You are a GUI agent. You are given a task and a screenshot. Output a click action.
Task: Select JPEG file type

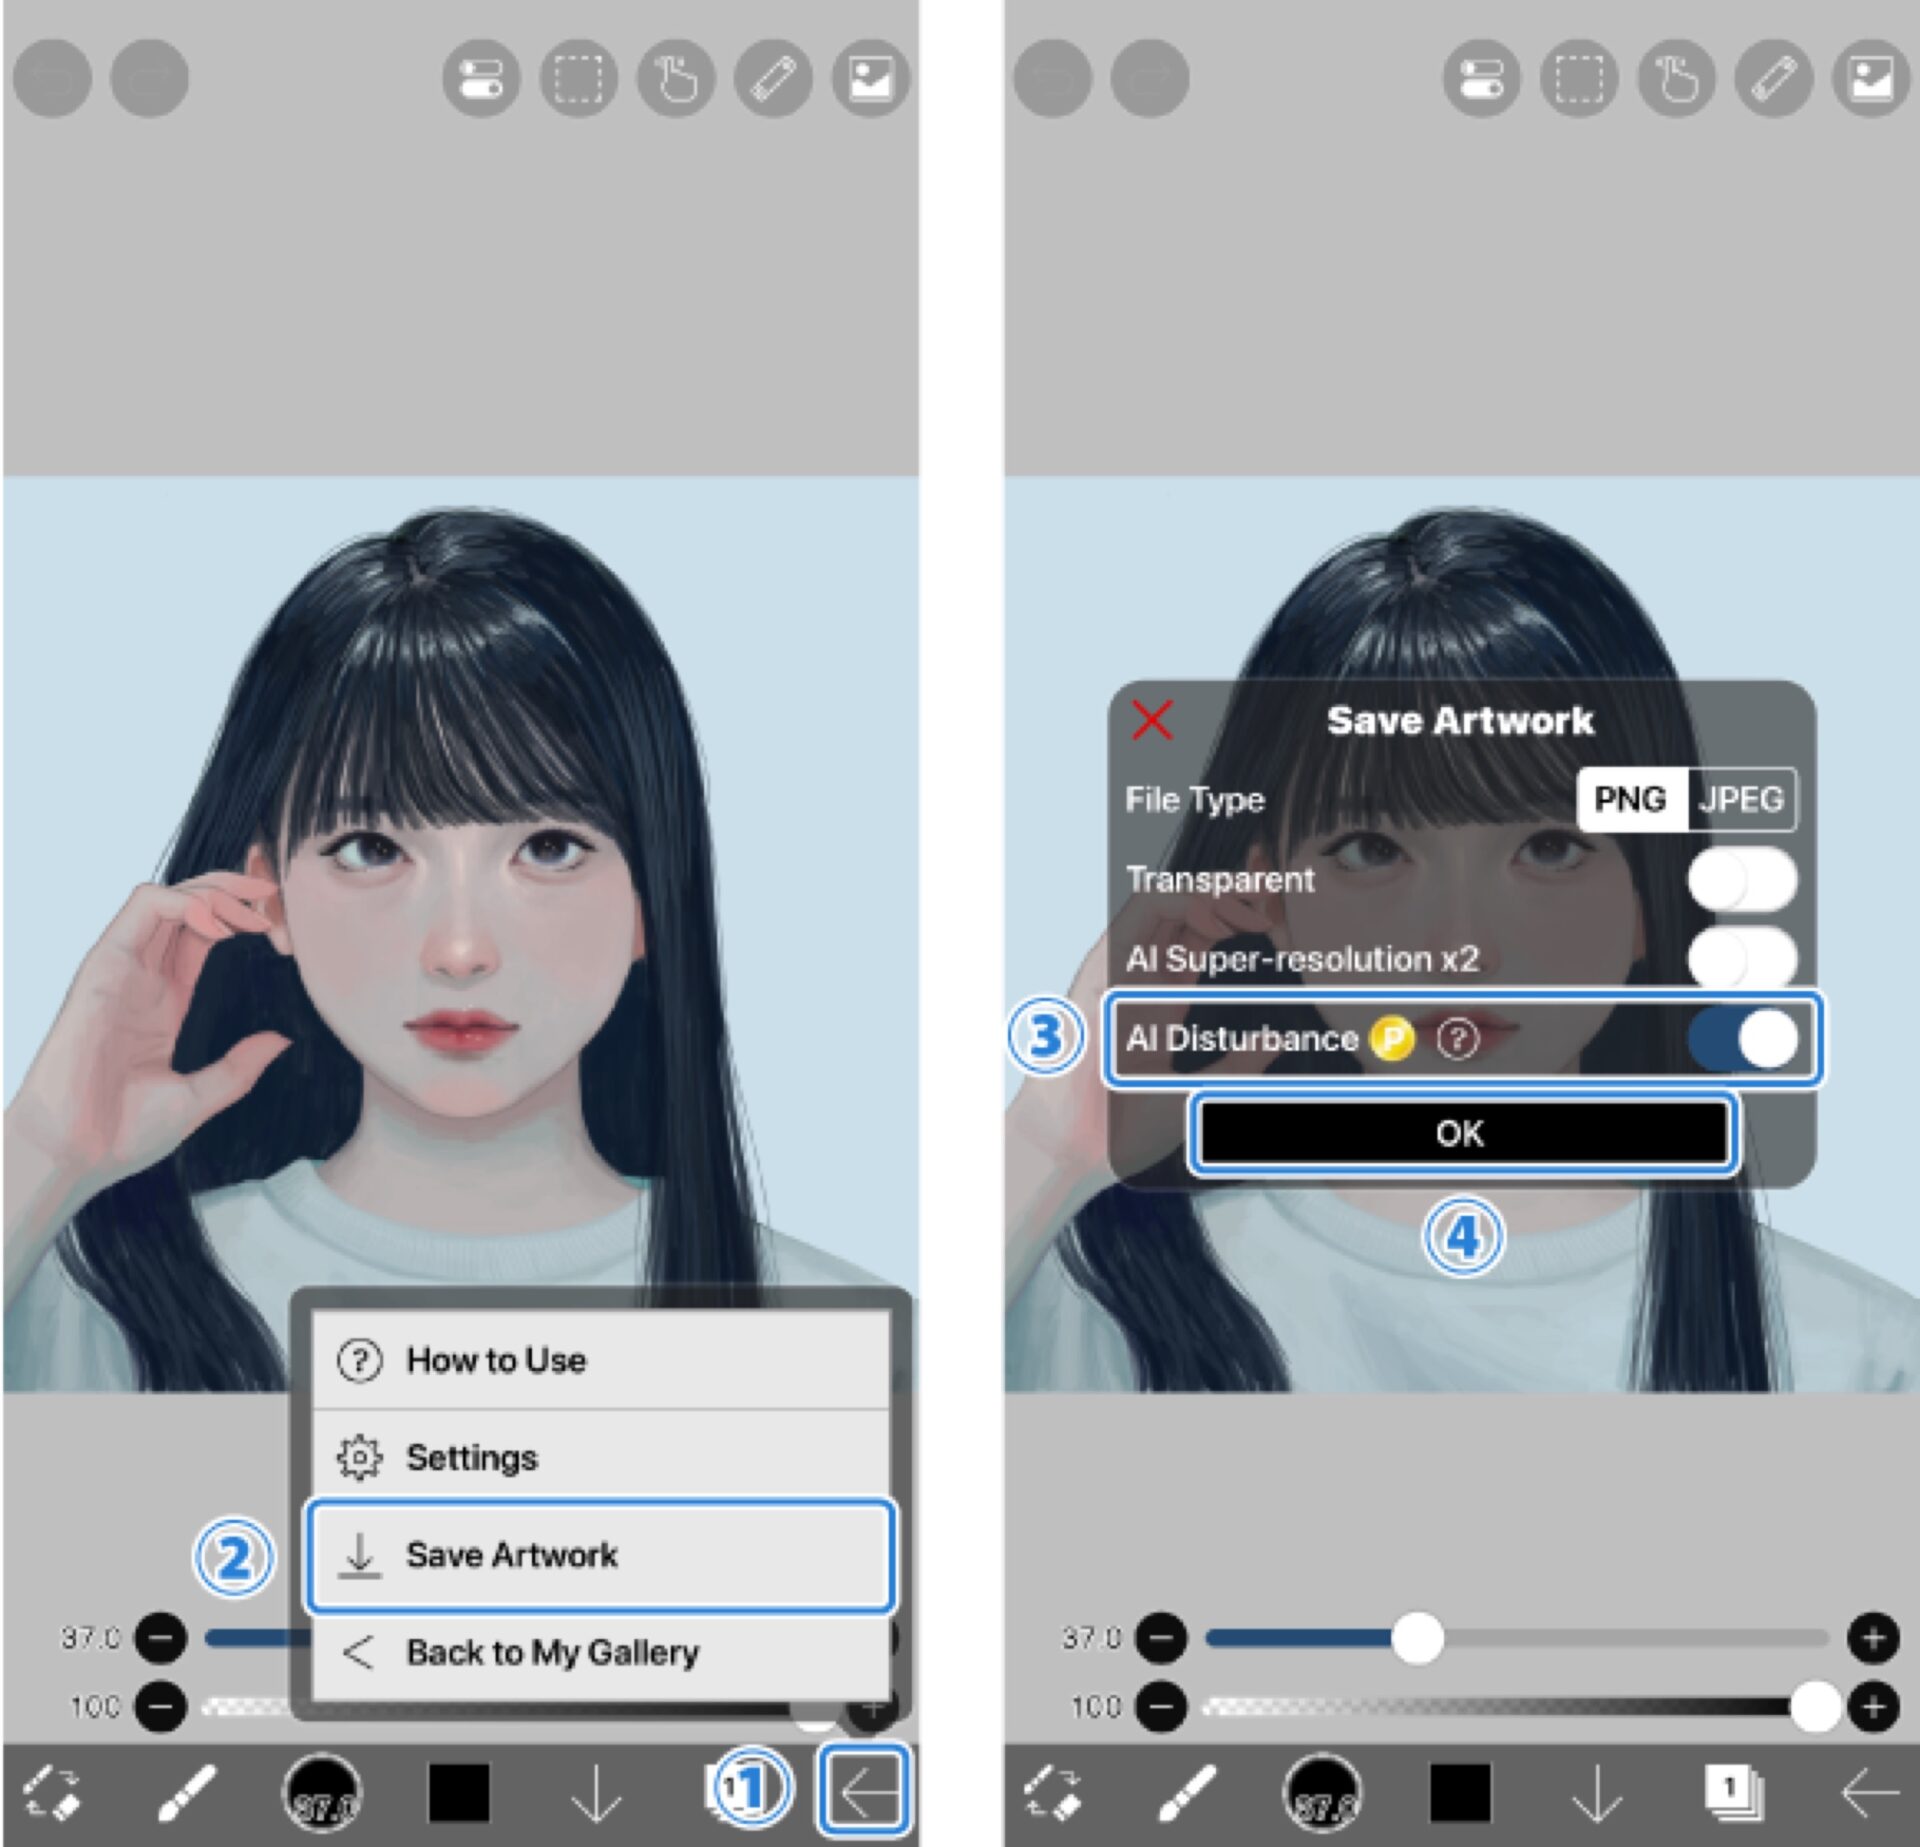1741,799
